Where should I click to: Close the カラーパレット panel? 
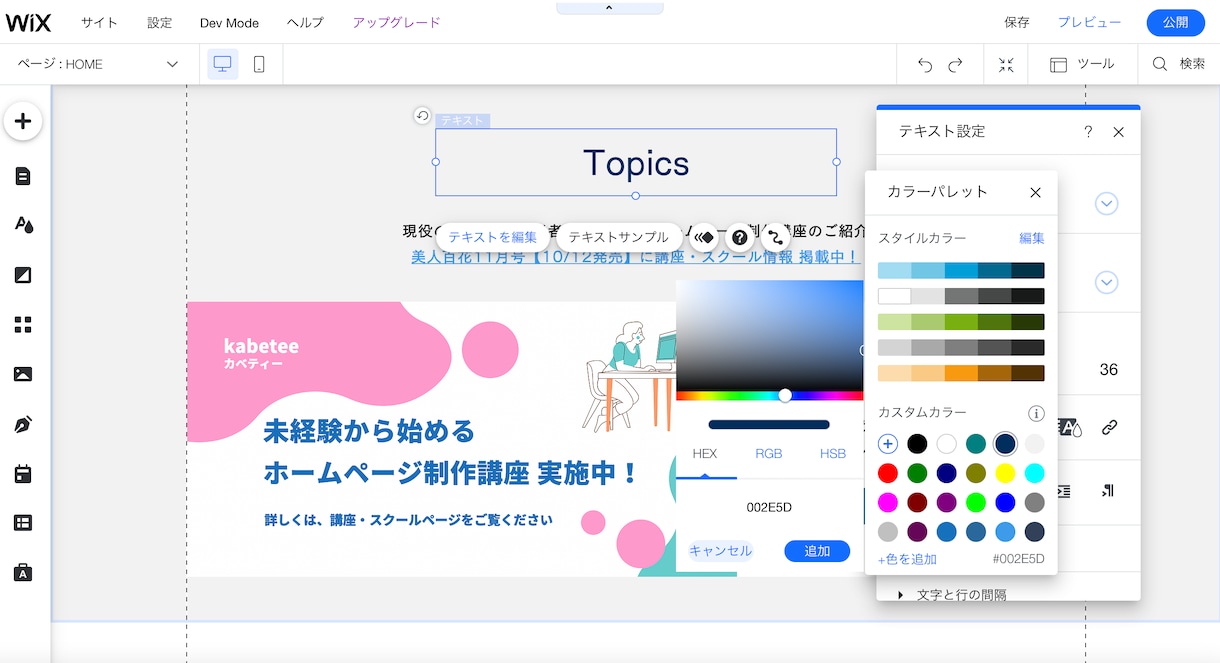coord(1036,192)
